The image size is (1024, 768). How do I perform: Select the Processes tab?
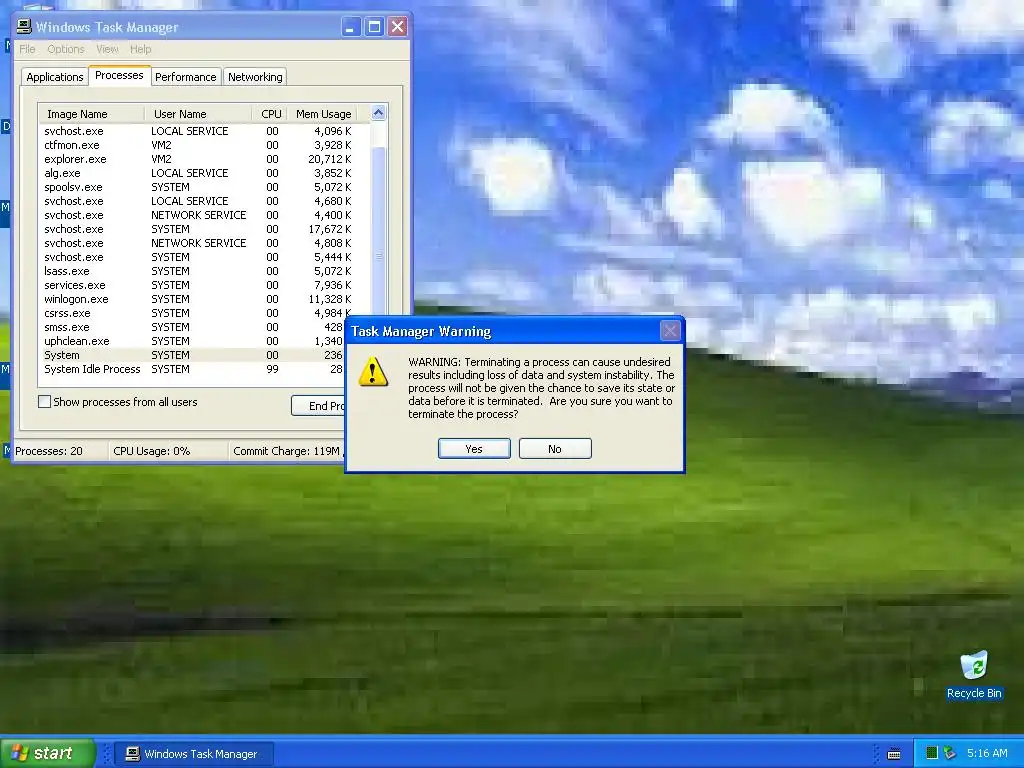click(x=119, y=75)
